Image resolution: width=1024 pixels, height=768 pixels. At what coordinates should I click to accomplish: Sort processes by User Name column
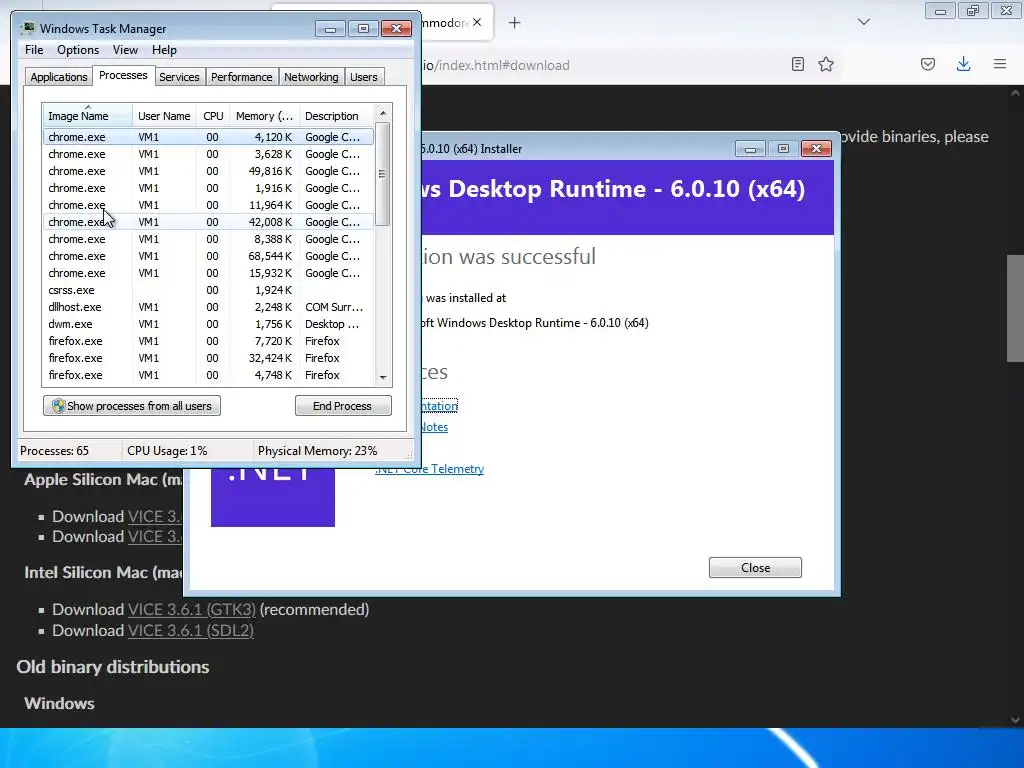click(x=164, y=116)
